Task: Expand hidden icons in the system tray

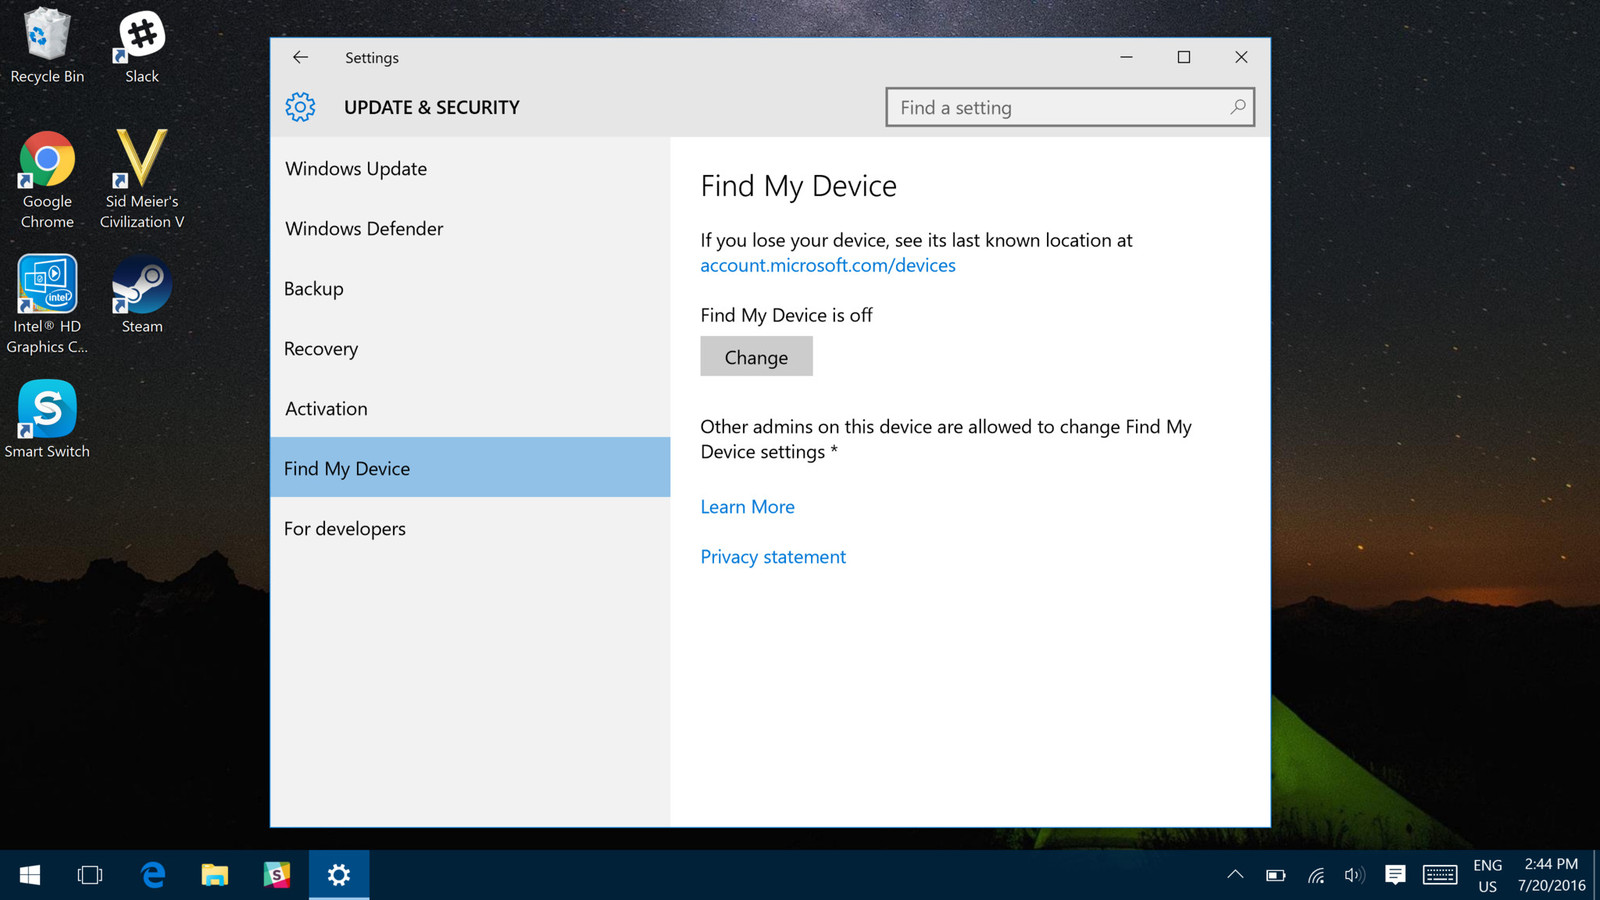Action: pyautogui.click(x=1235, y=874)
